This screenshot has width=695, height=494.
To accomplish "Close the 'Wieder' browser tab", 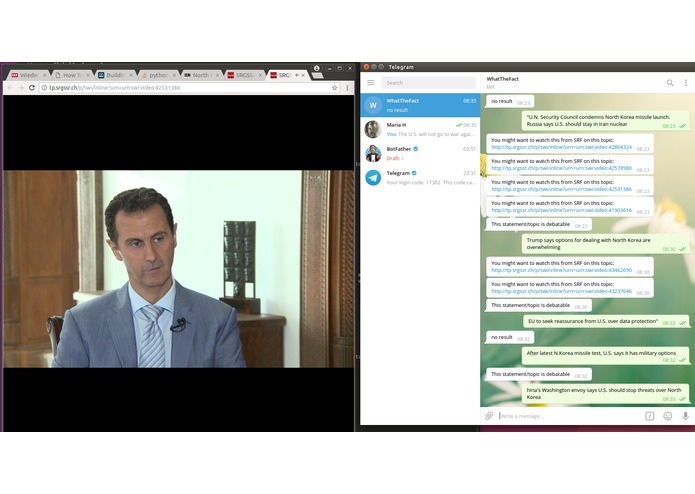I will tap(44, 75).
